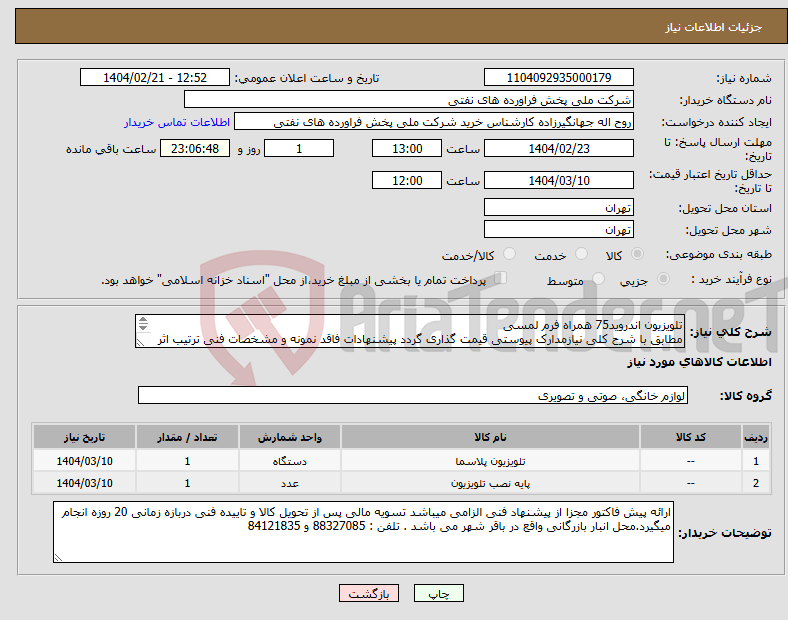Click the شماره نیاز field 1104092935000179

[559, 77]
